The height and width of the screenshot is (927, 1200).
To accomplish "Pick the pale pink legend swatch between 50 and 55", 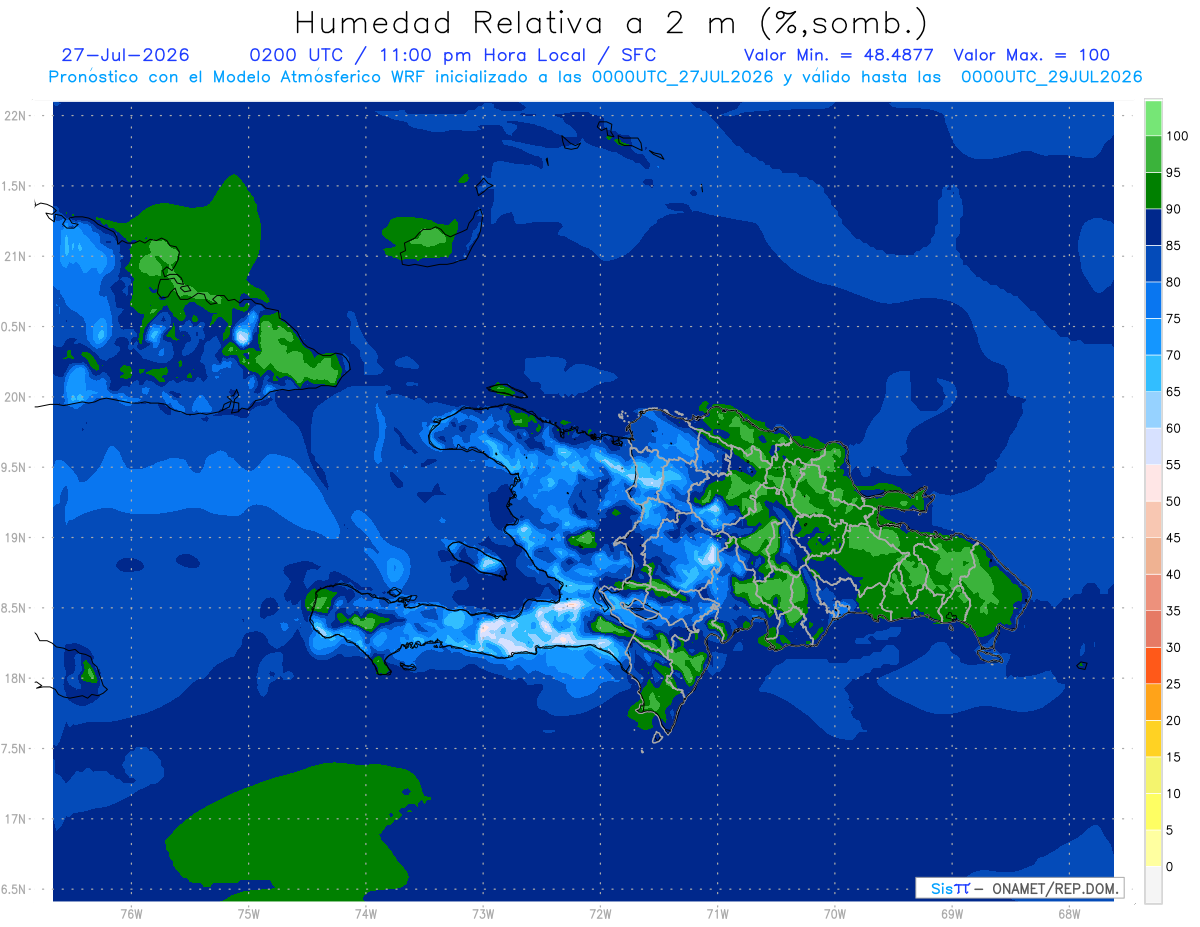I will tap(1153, 483).
